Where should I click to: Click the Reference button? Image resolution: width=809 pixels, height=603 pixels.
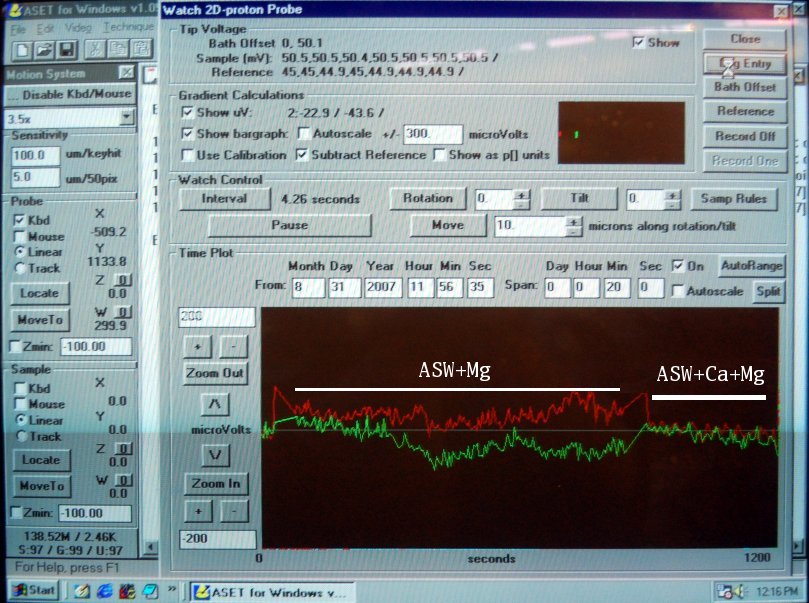click(745, 111)
